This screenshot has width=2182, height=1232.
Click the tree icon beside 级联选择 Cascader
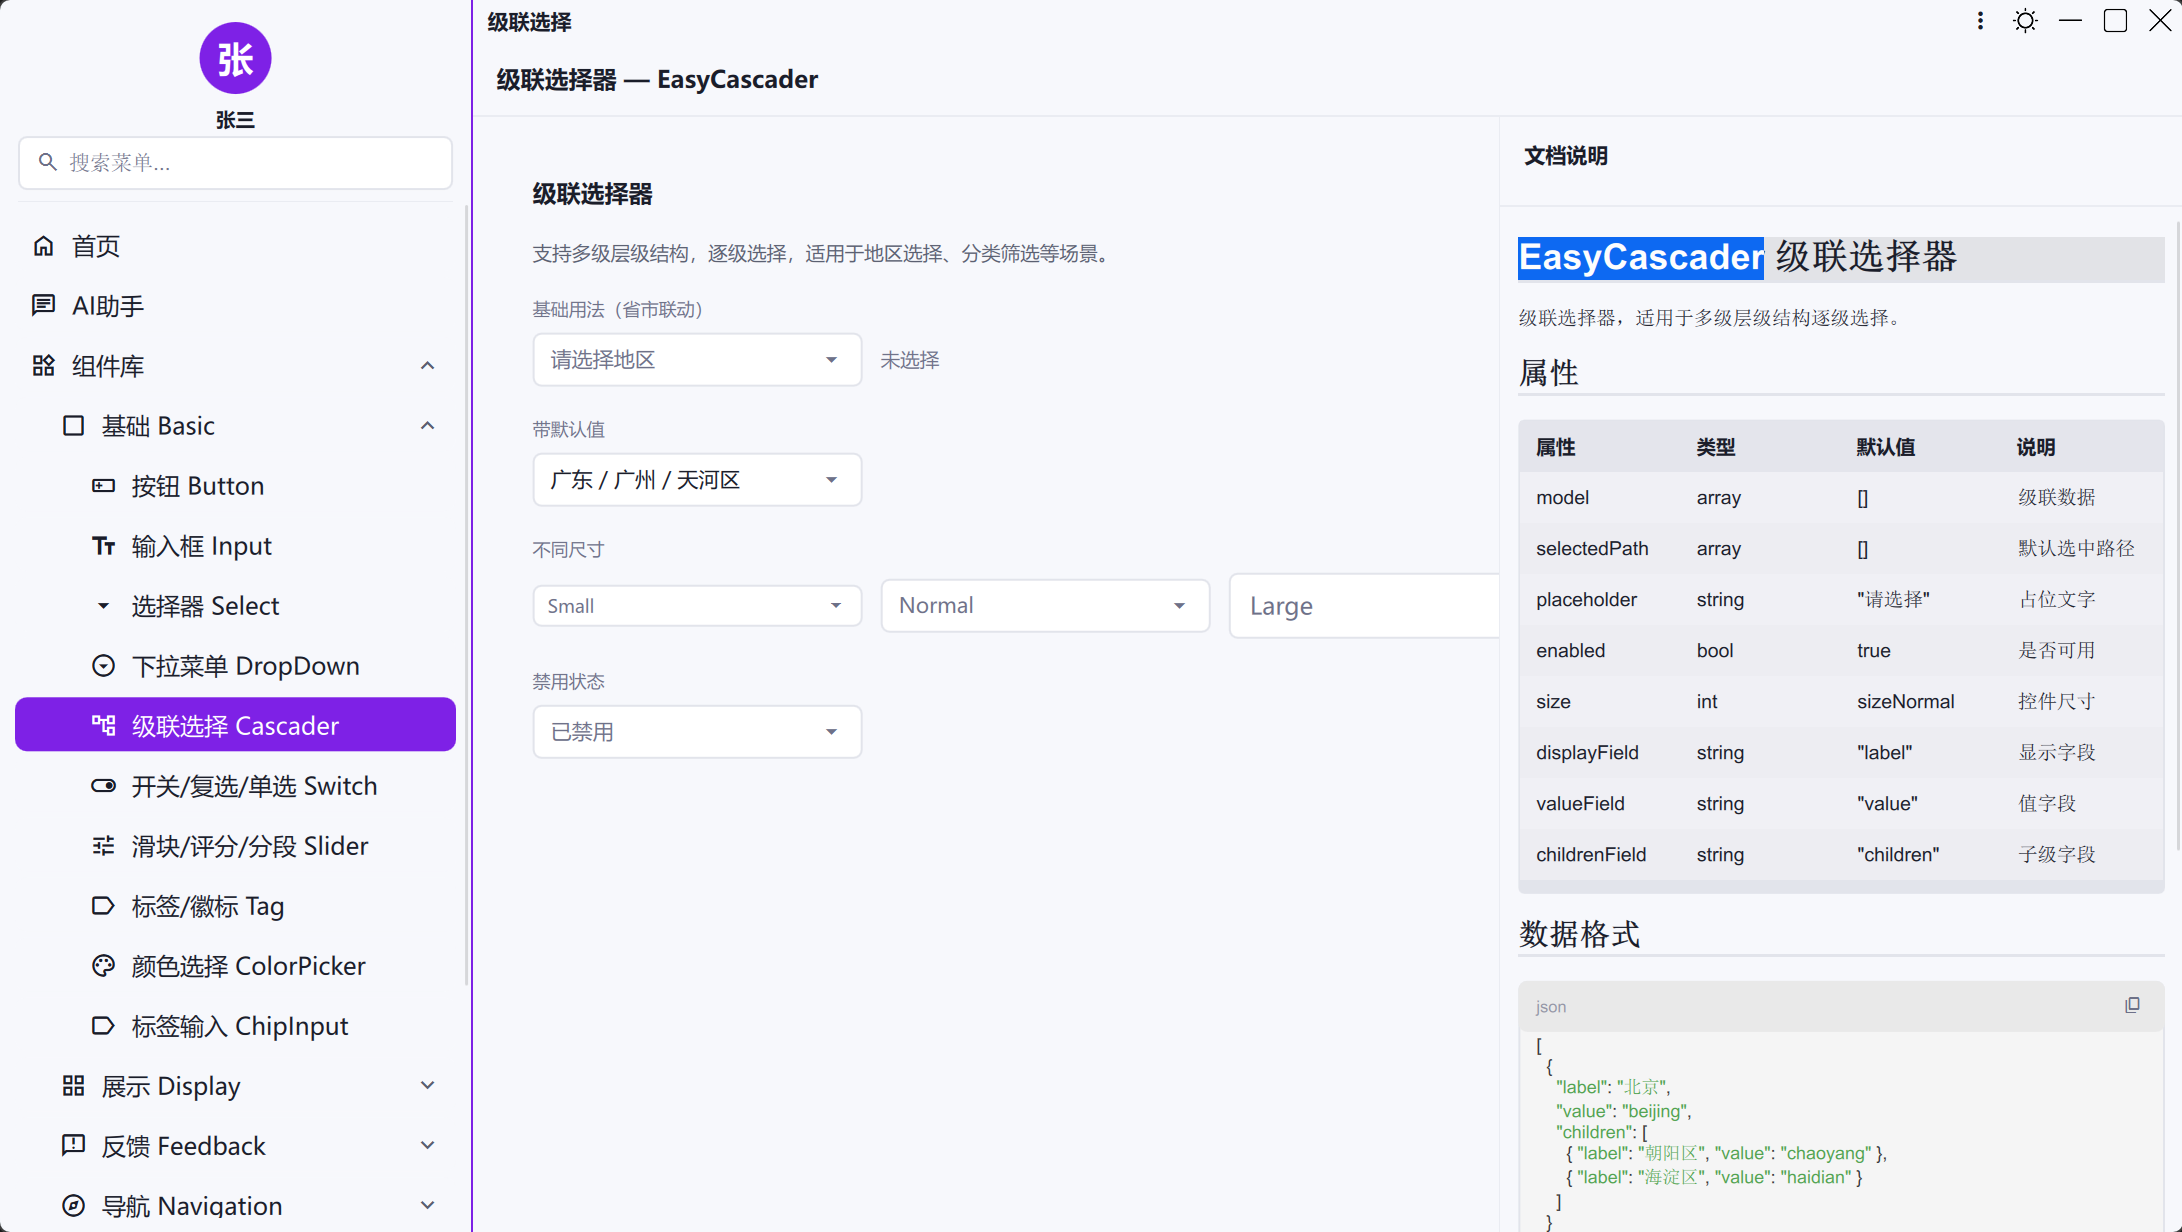point(103,726)
